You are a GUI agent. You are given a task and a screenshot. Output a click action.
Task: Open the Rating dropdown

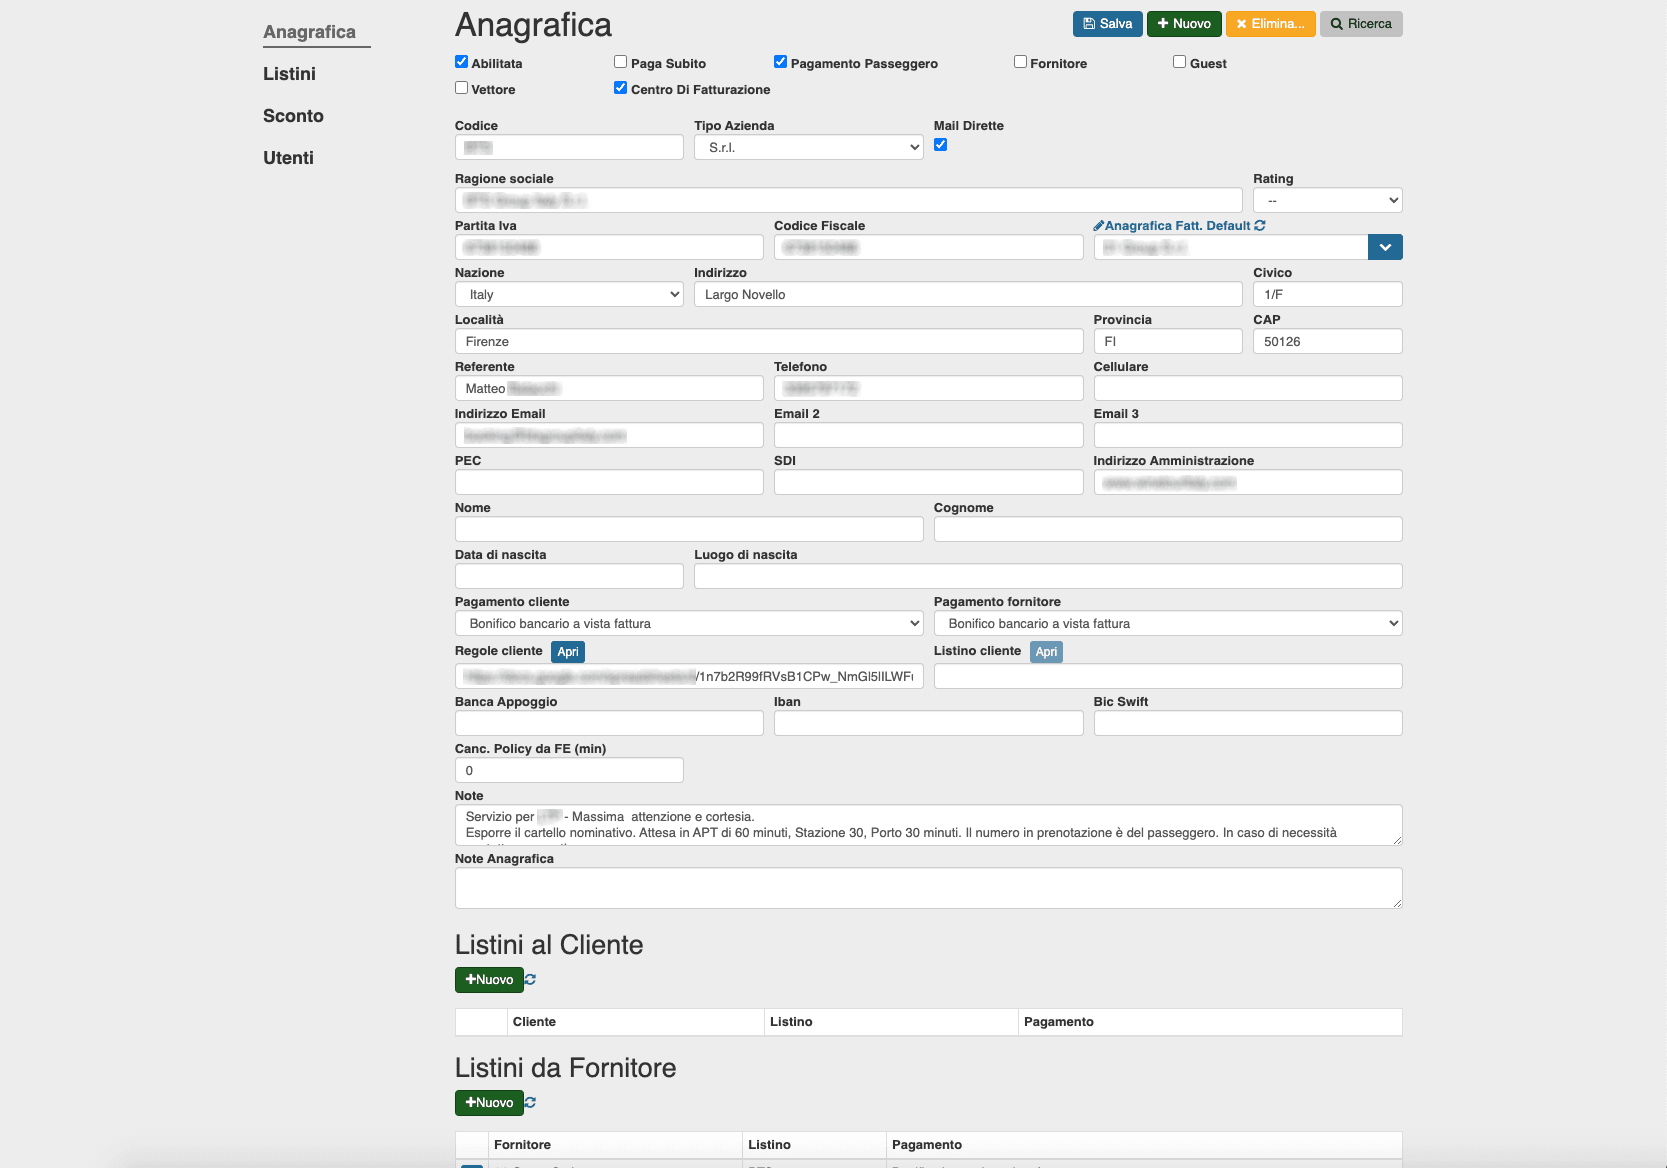(x=1327, y=201)
